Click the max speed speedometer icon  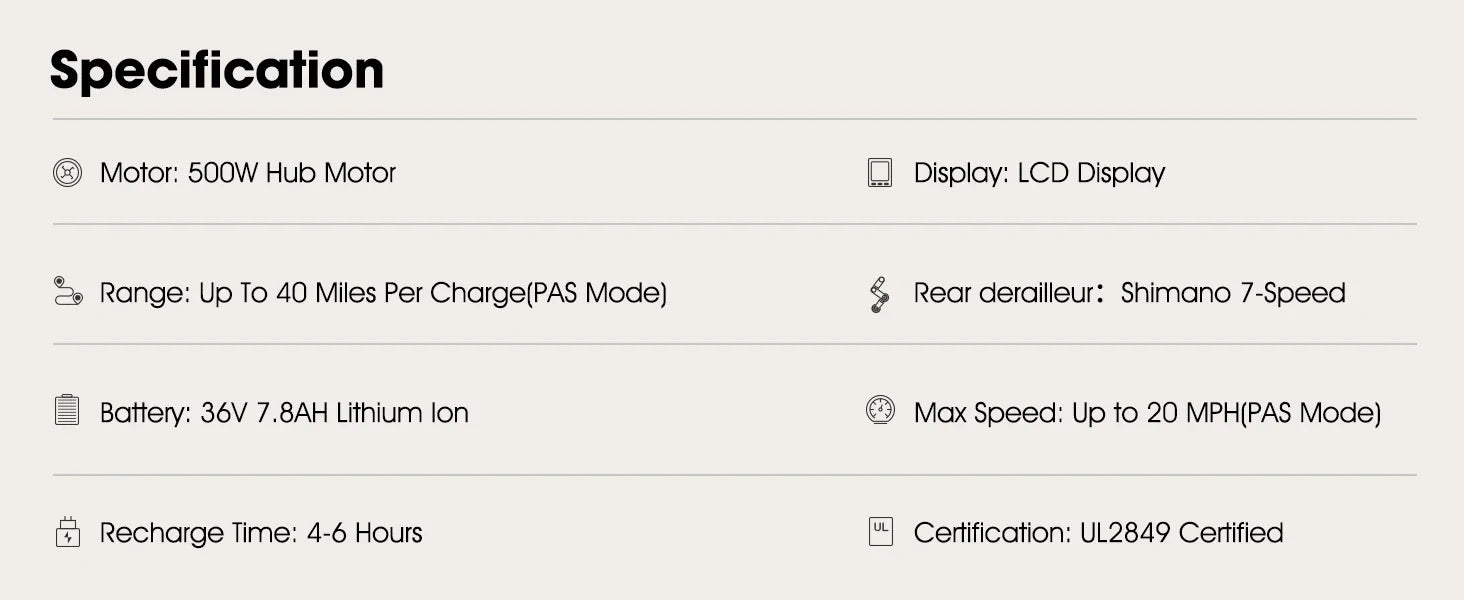[x=880, y=411]
